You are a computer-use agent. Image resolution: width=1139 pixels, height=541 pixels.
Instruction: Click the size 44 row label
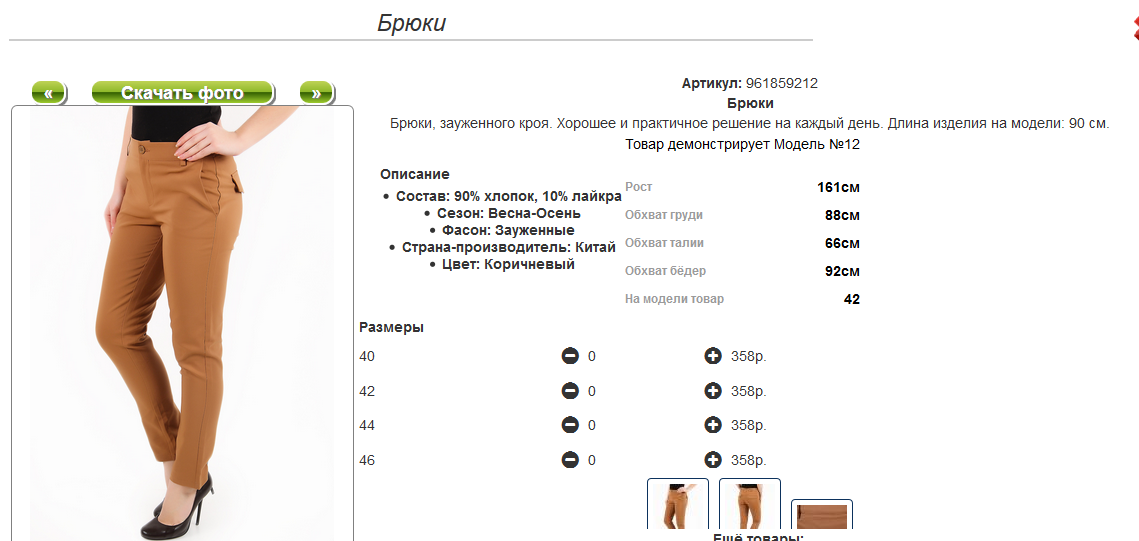(367, 426)
